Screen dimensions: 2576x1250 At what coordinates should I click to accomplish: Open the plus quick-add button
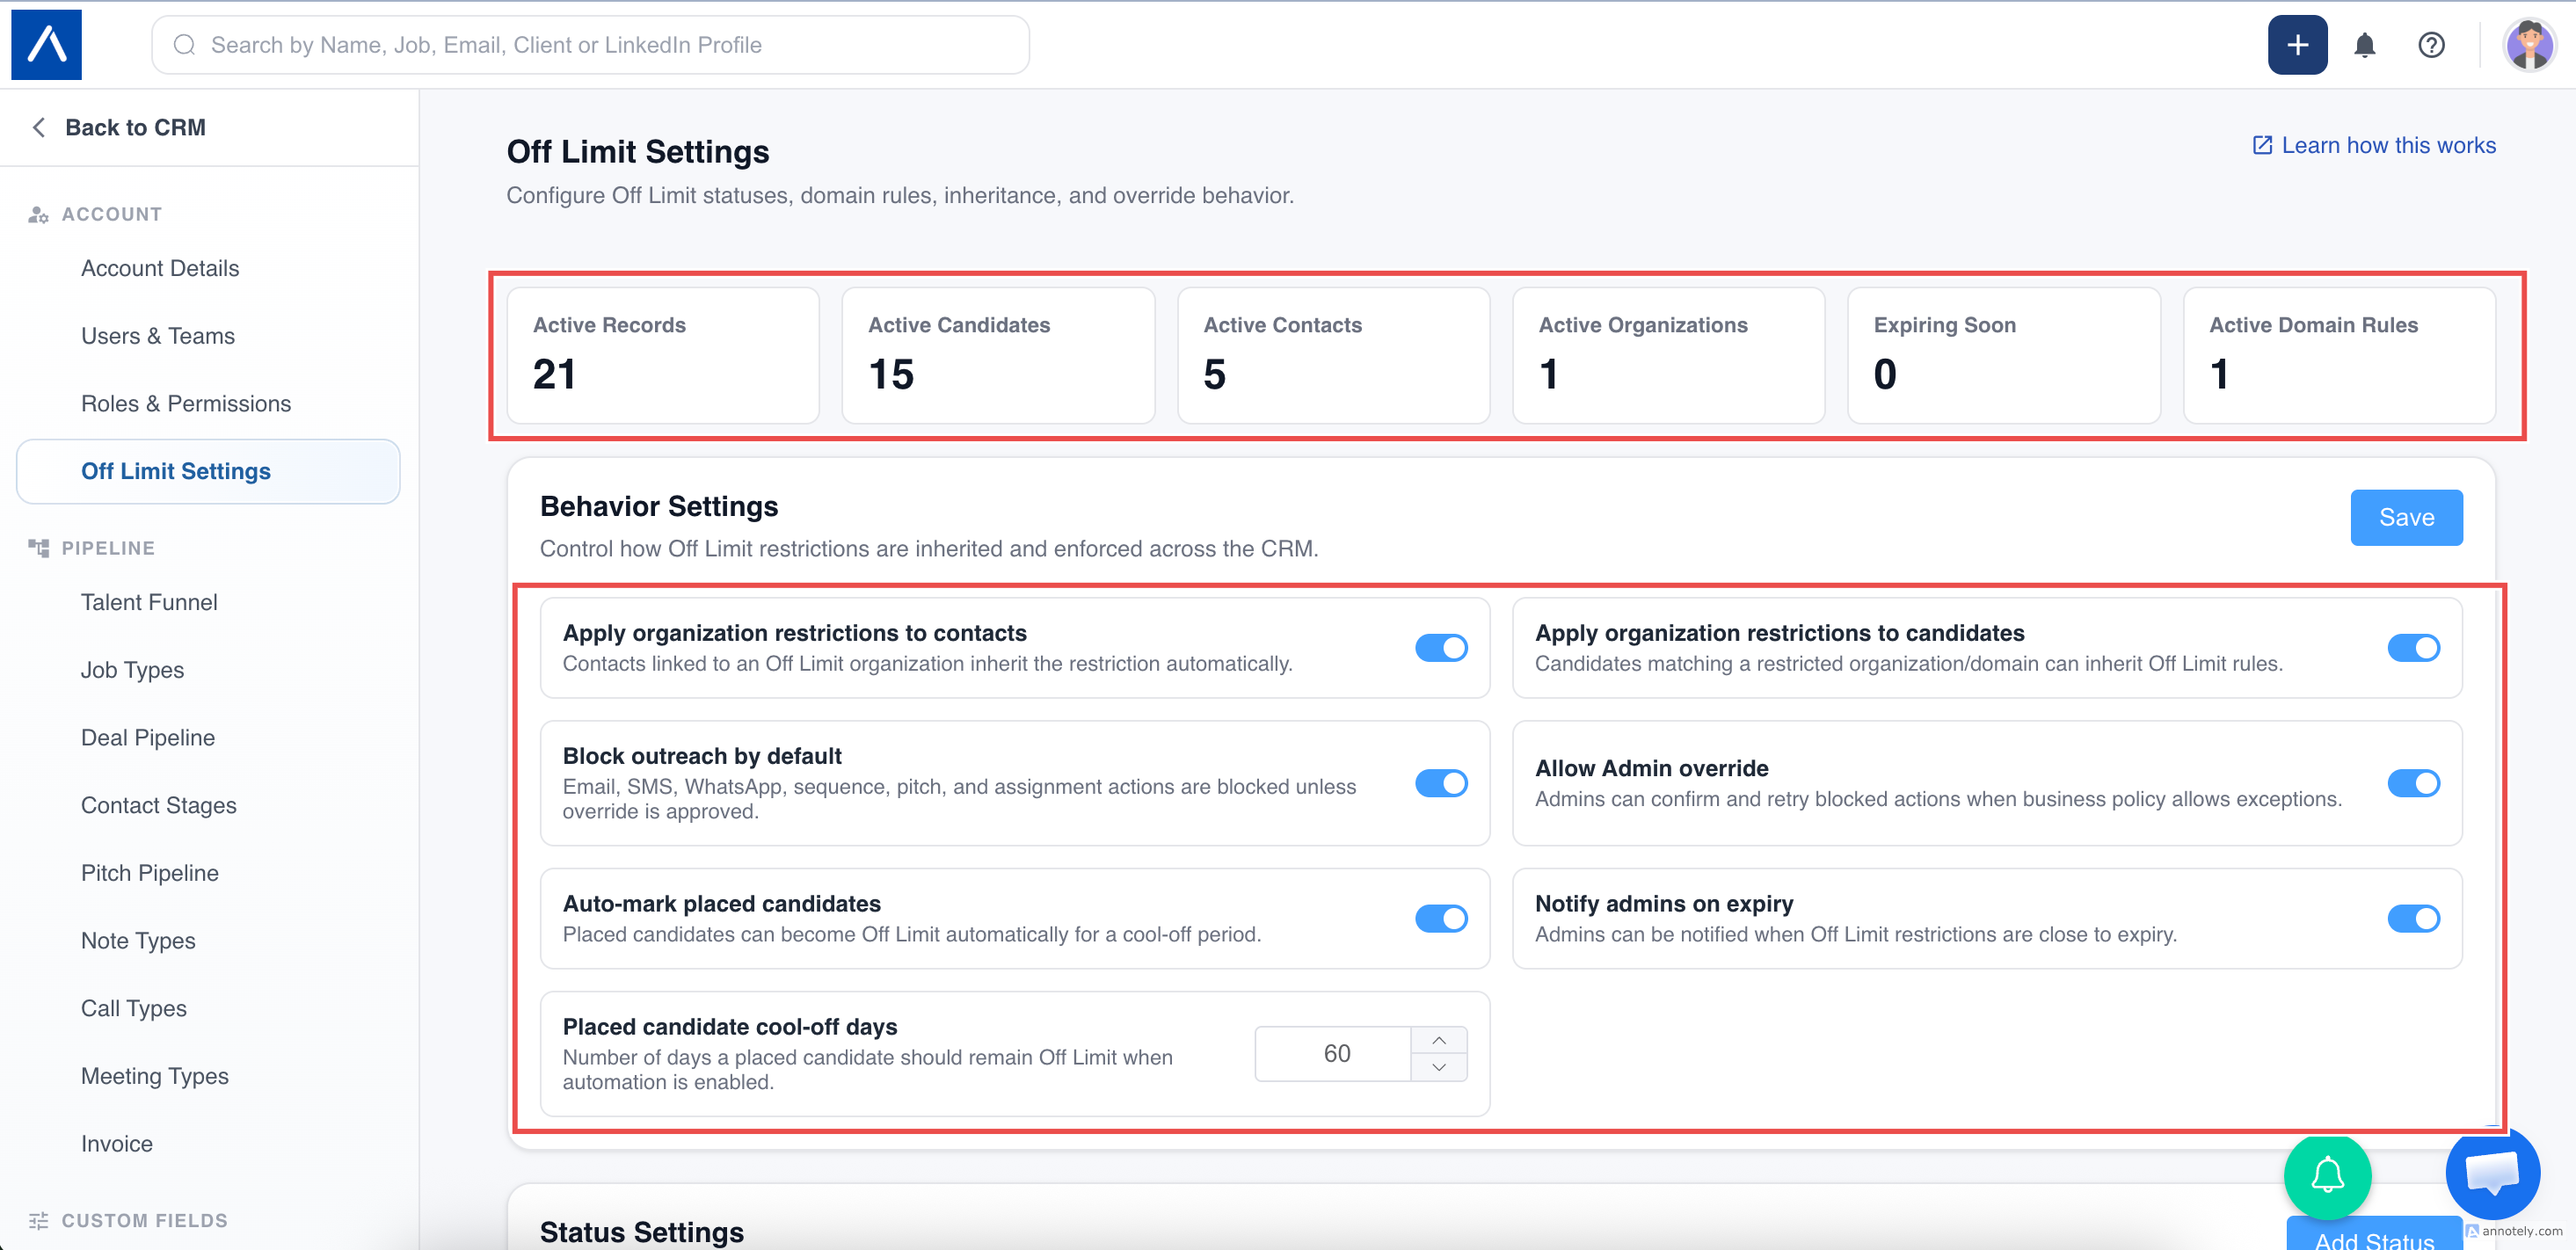pos(2297,45)
